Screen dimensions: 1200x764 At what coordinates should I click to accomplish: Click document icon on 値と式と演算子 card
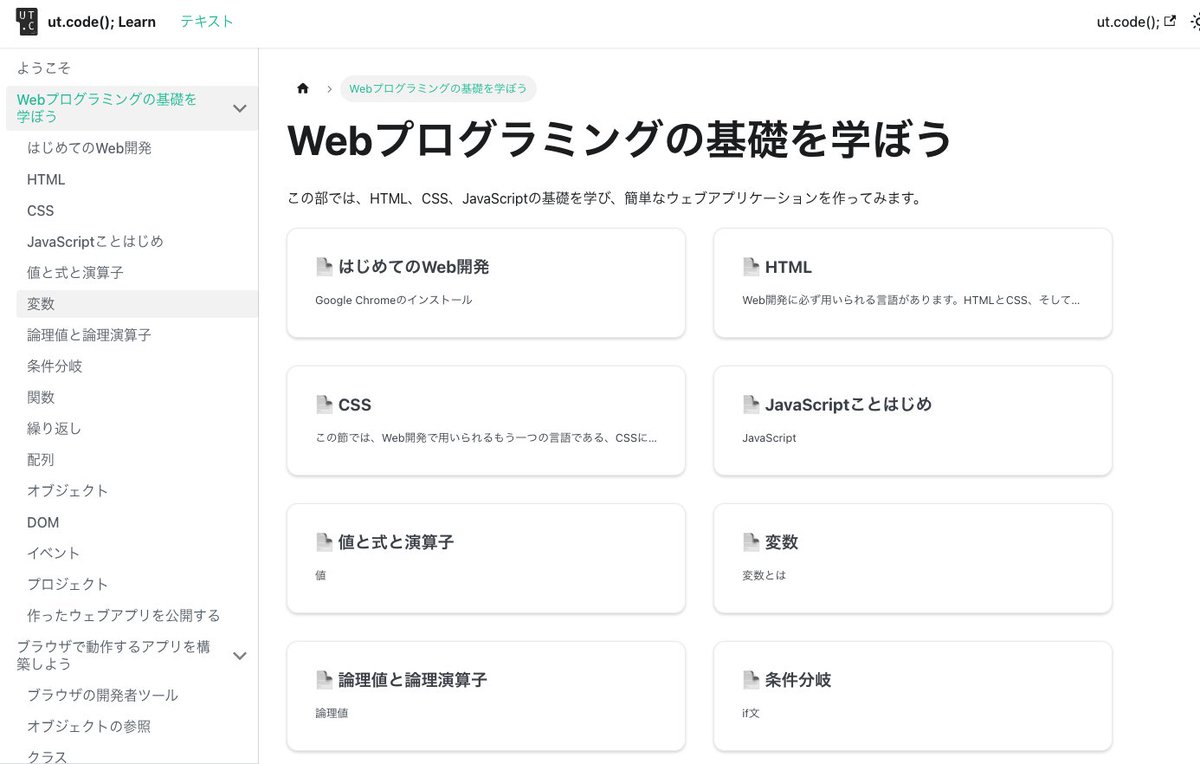[324, 542]
